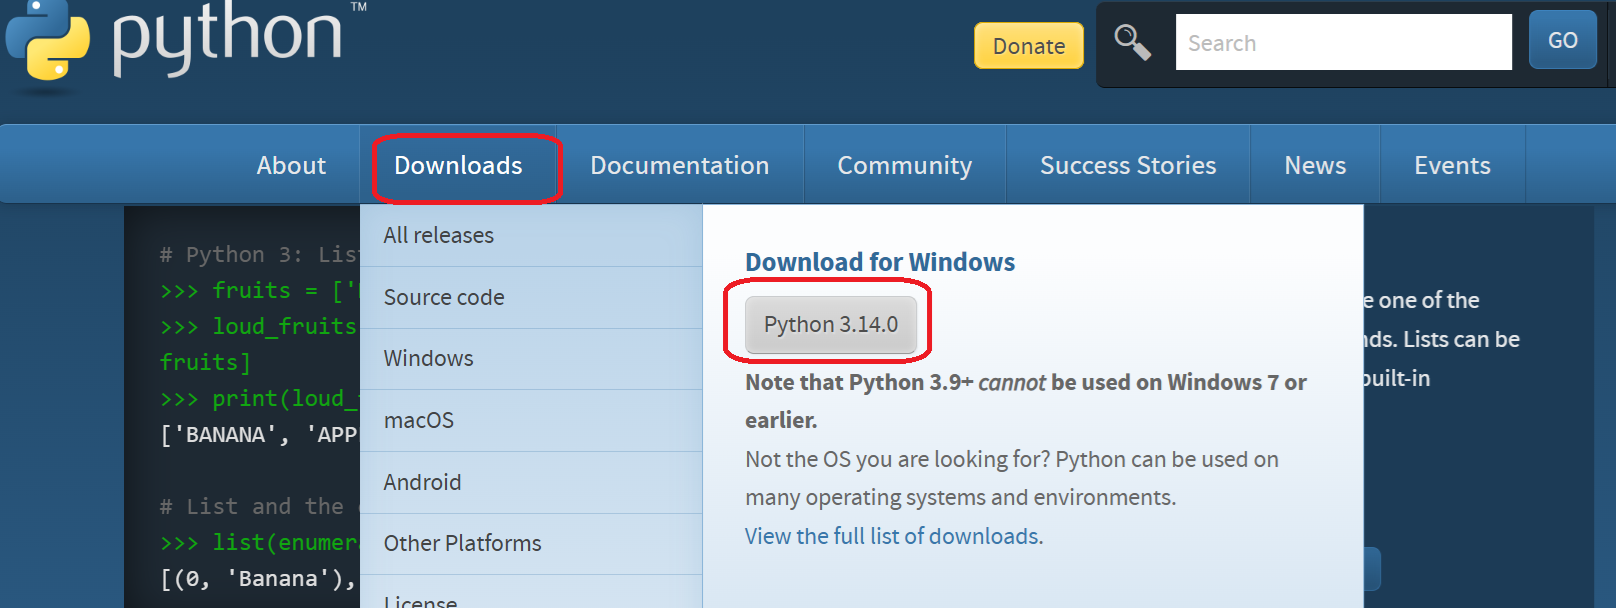
Task: Click the Python logo icon
Action: coord(47,40)
